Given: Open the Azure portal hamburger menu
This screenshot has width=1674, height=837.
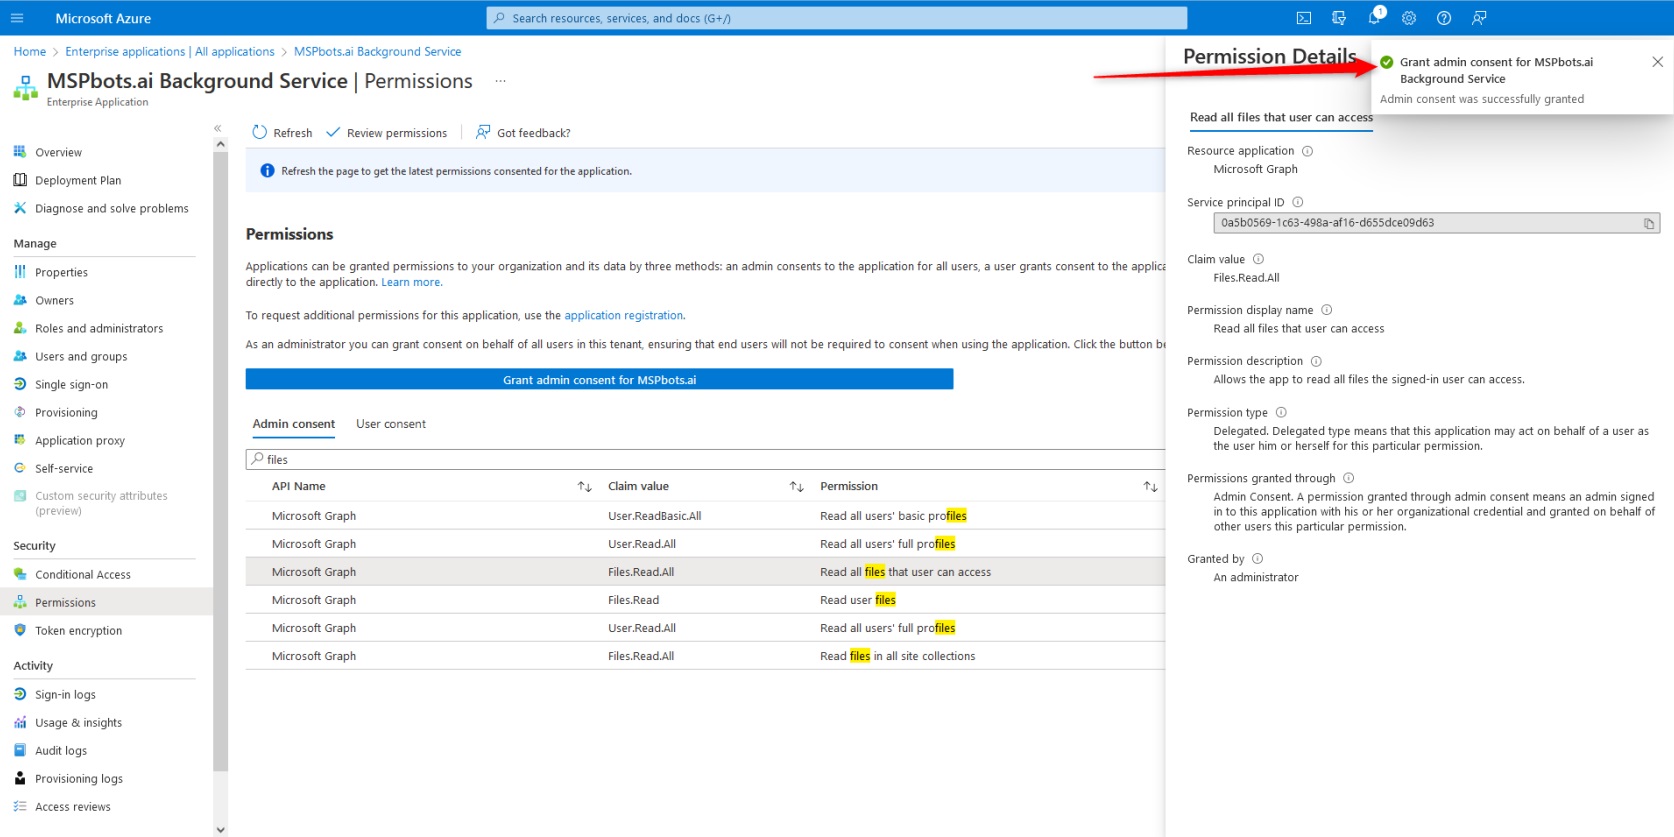Looking at the screenshot, I should [x=17, y=18].
